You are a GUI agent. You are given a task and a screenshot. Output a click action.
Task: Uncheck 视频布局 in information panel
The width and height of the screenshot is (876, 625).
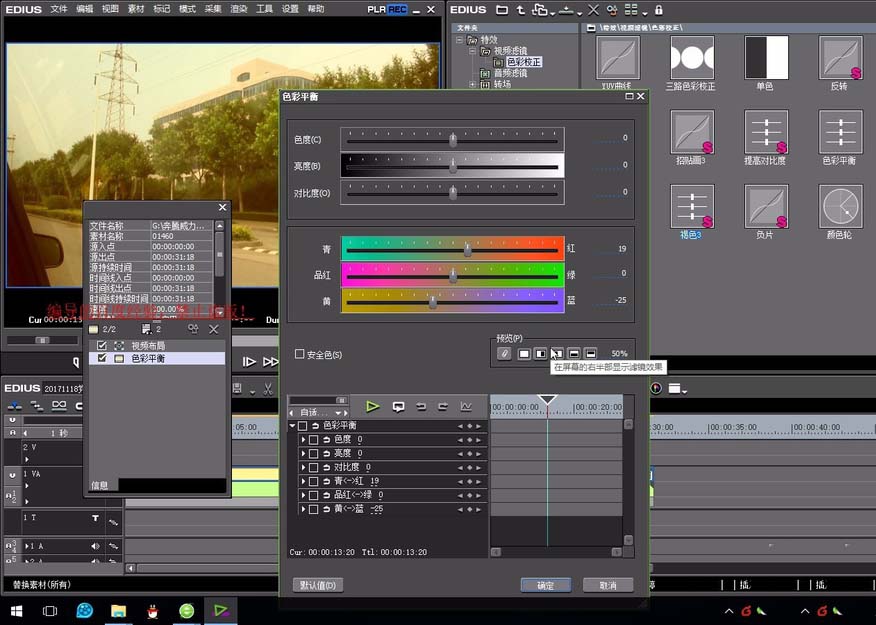pyautogui.click(x=102, y=346)
